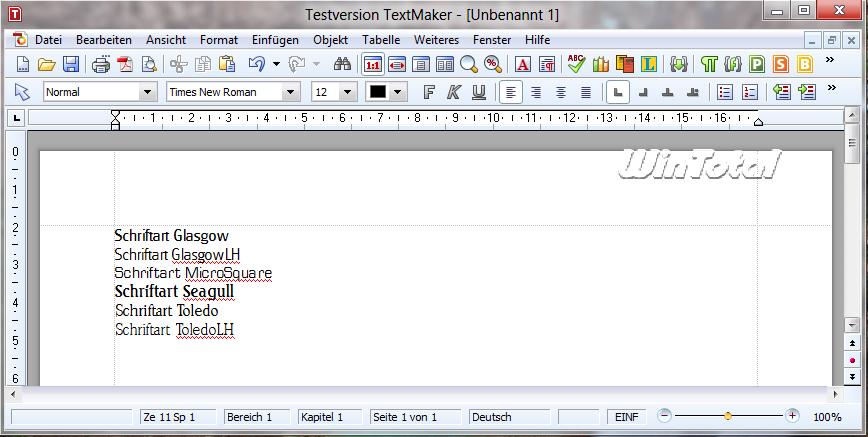Image resolution: width=868 pixels, height=437 pixels.
Task: Open the Normal paragraph style dropdown
Action: click(147, 92)
